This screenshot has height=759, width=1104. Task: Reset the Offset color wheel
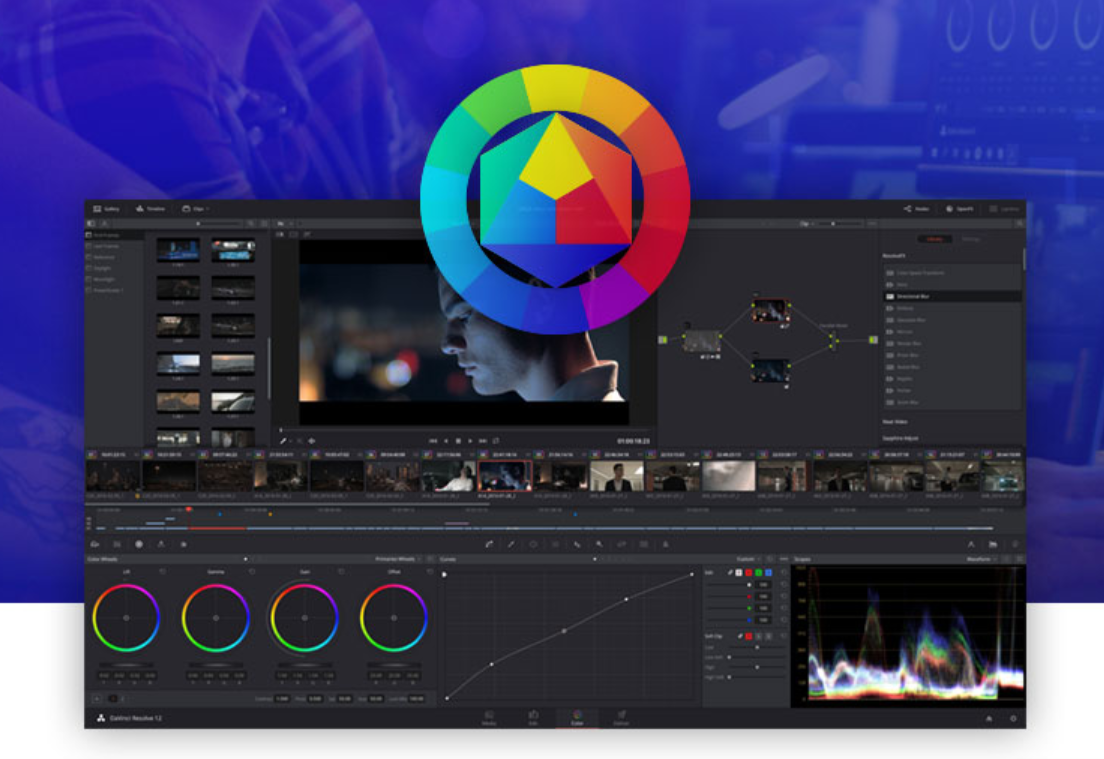(430, 572)
